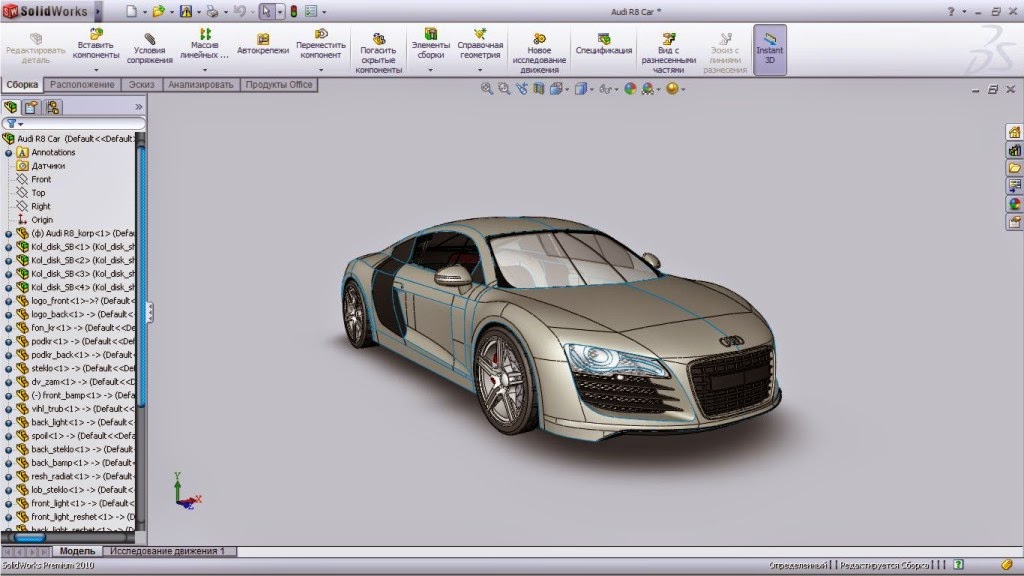Toggle the feature tree filter icon
The height and width of the screenshot is (576, 1024).
(x=10, y=124)
